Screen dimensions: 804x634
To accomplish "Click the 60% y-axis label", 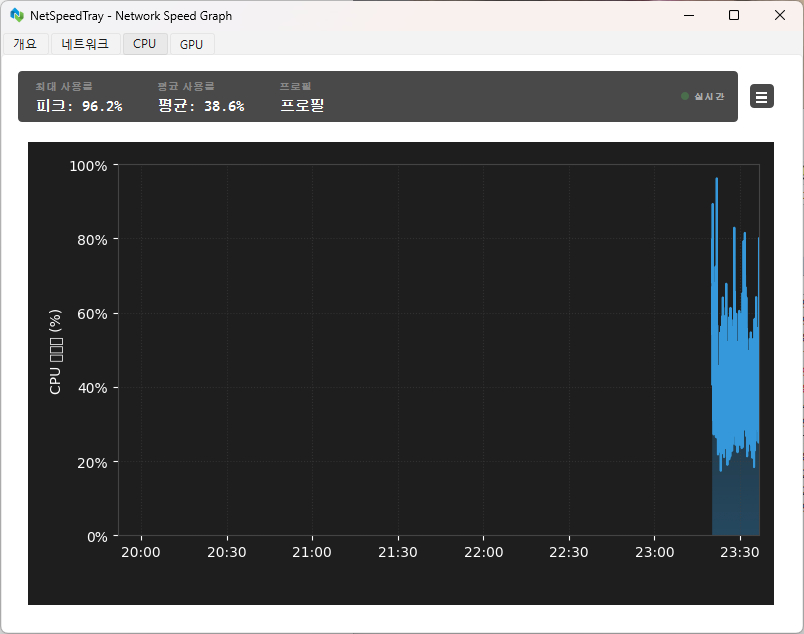I will (92, 314).
